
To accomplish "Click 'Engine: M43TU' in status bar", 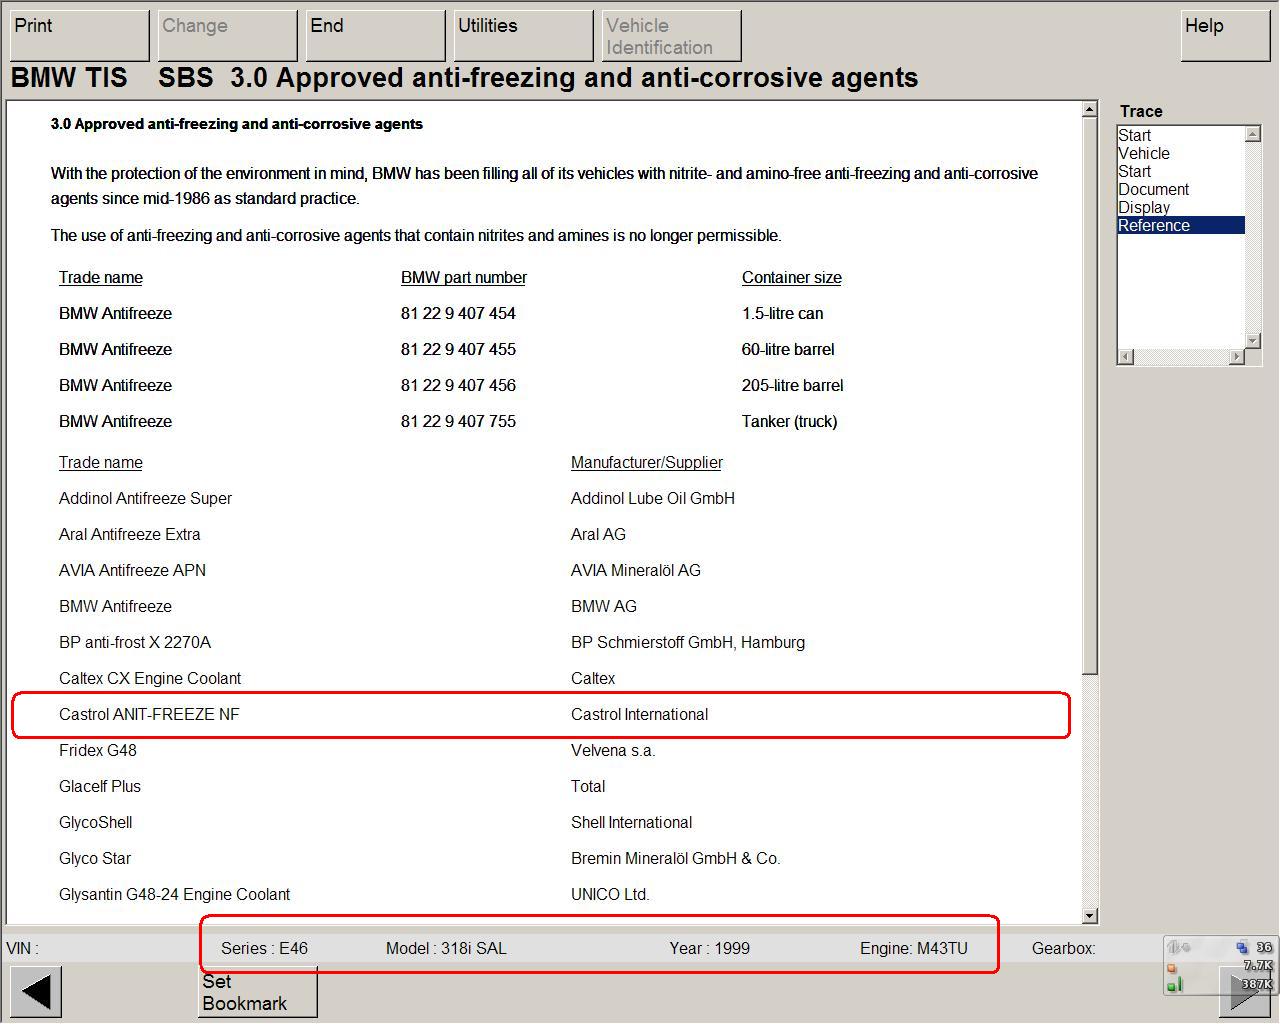I will pyautogui.click(x=914, y=948).
